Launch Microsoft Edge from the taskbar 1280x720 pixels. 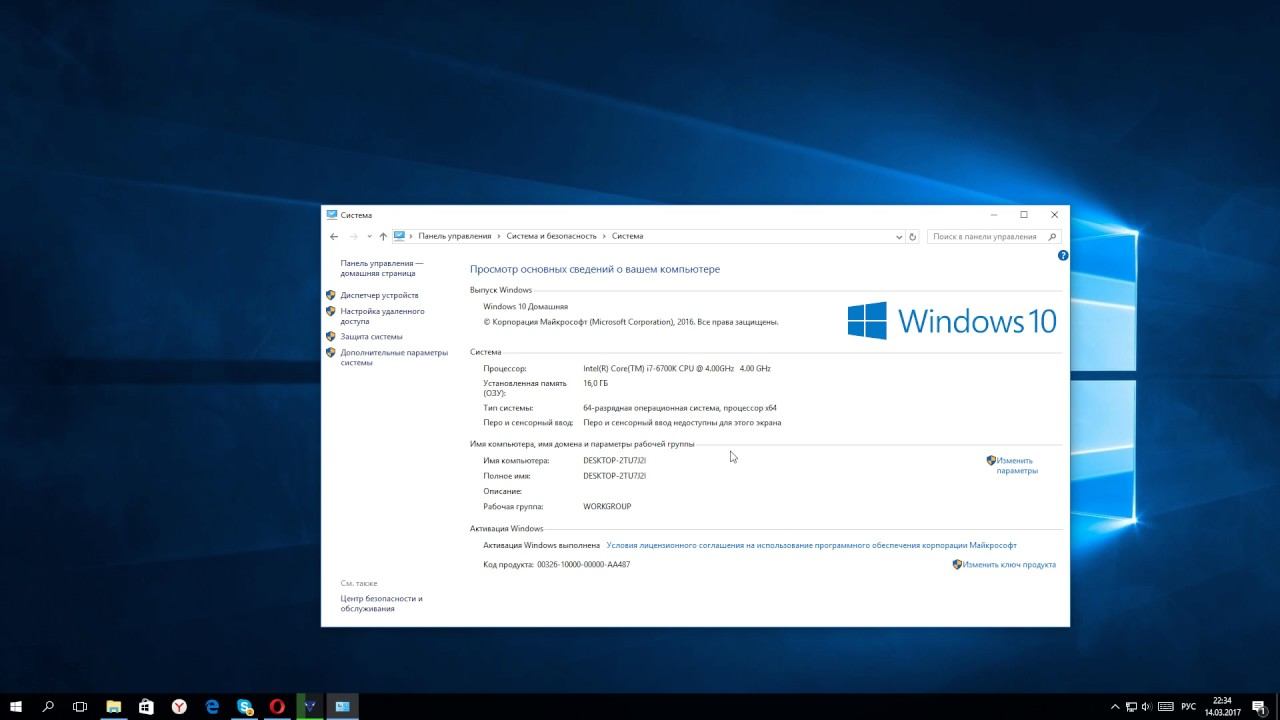point(212,706)
